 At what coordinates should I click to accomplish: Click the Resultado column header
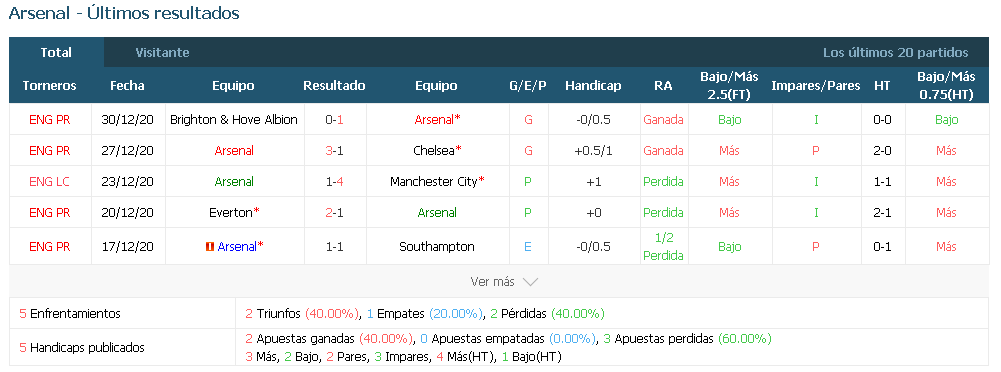[x=335, y=86]
